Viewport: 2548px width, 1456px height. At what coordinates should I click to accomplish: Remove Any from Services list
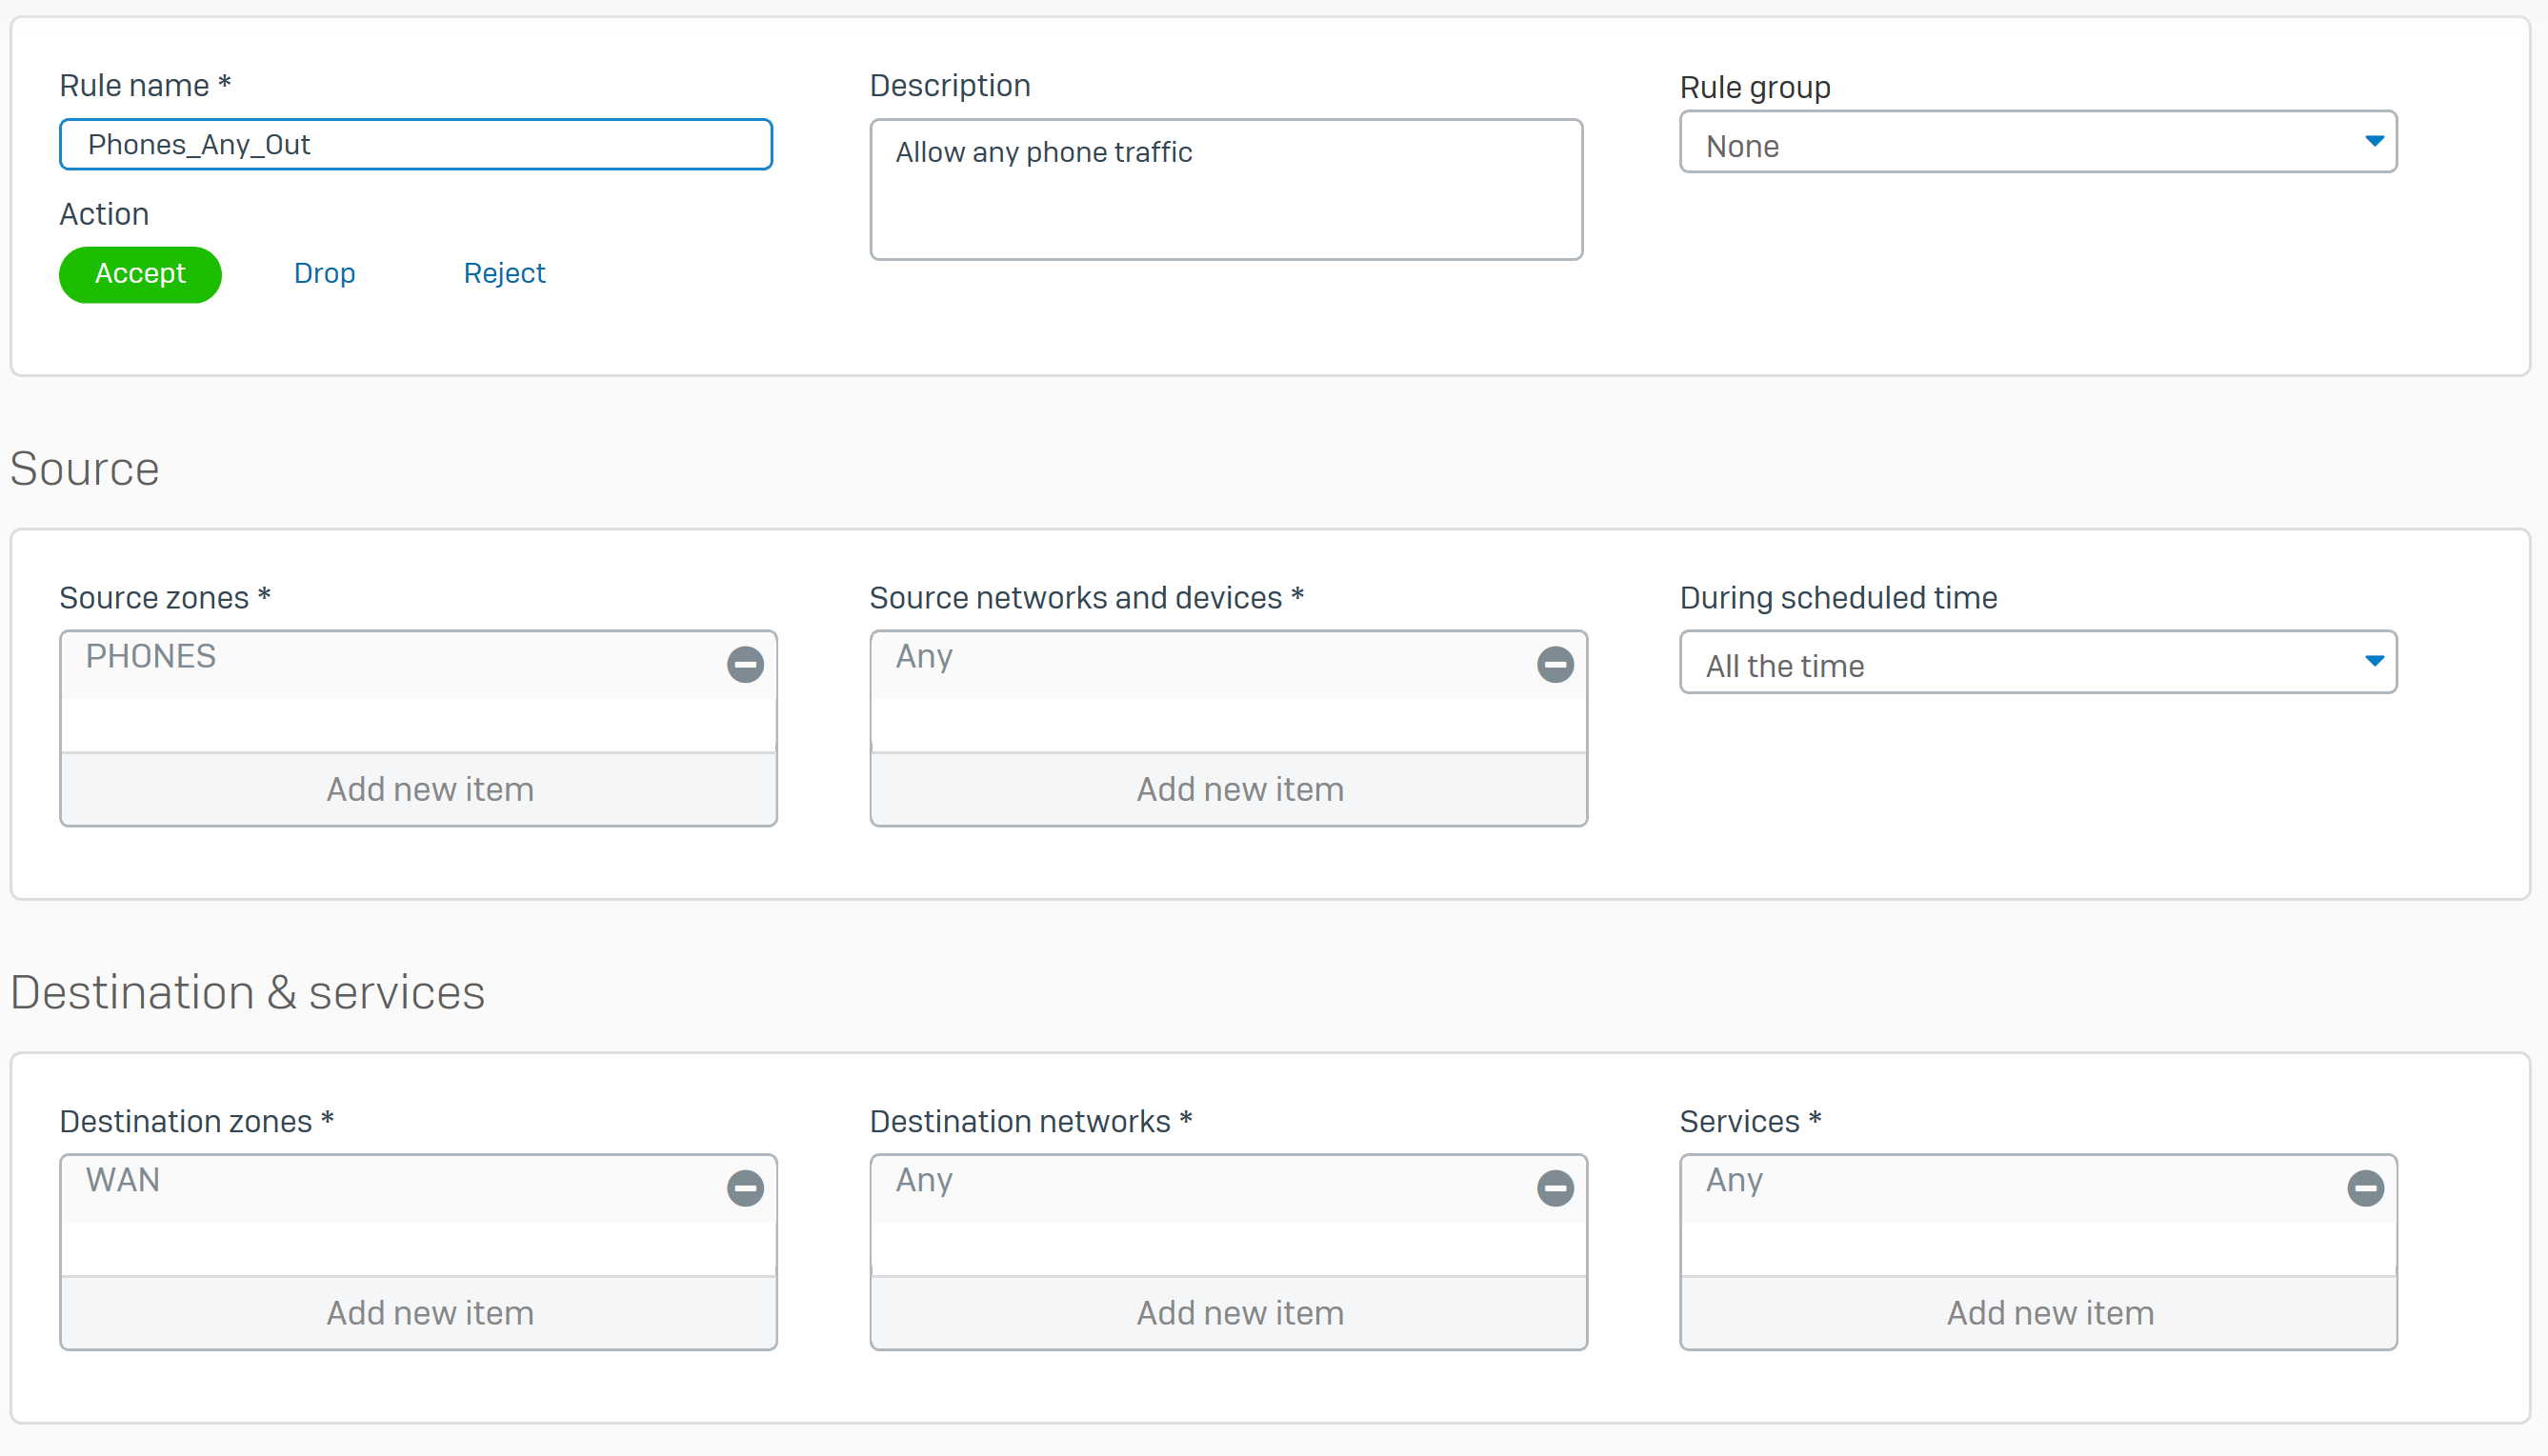(x=2365, y=1188)
